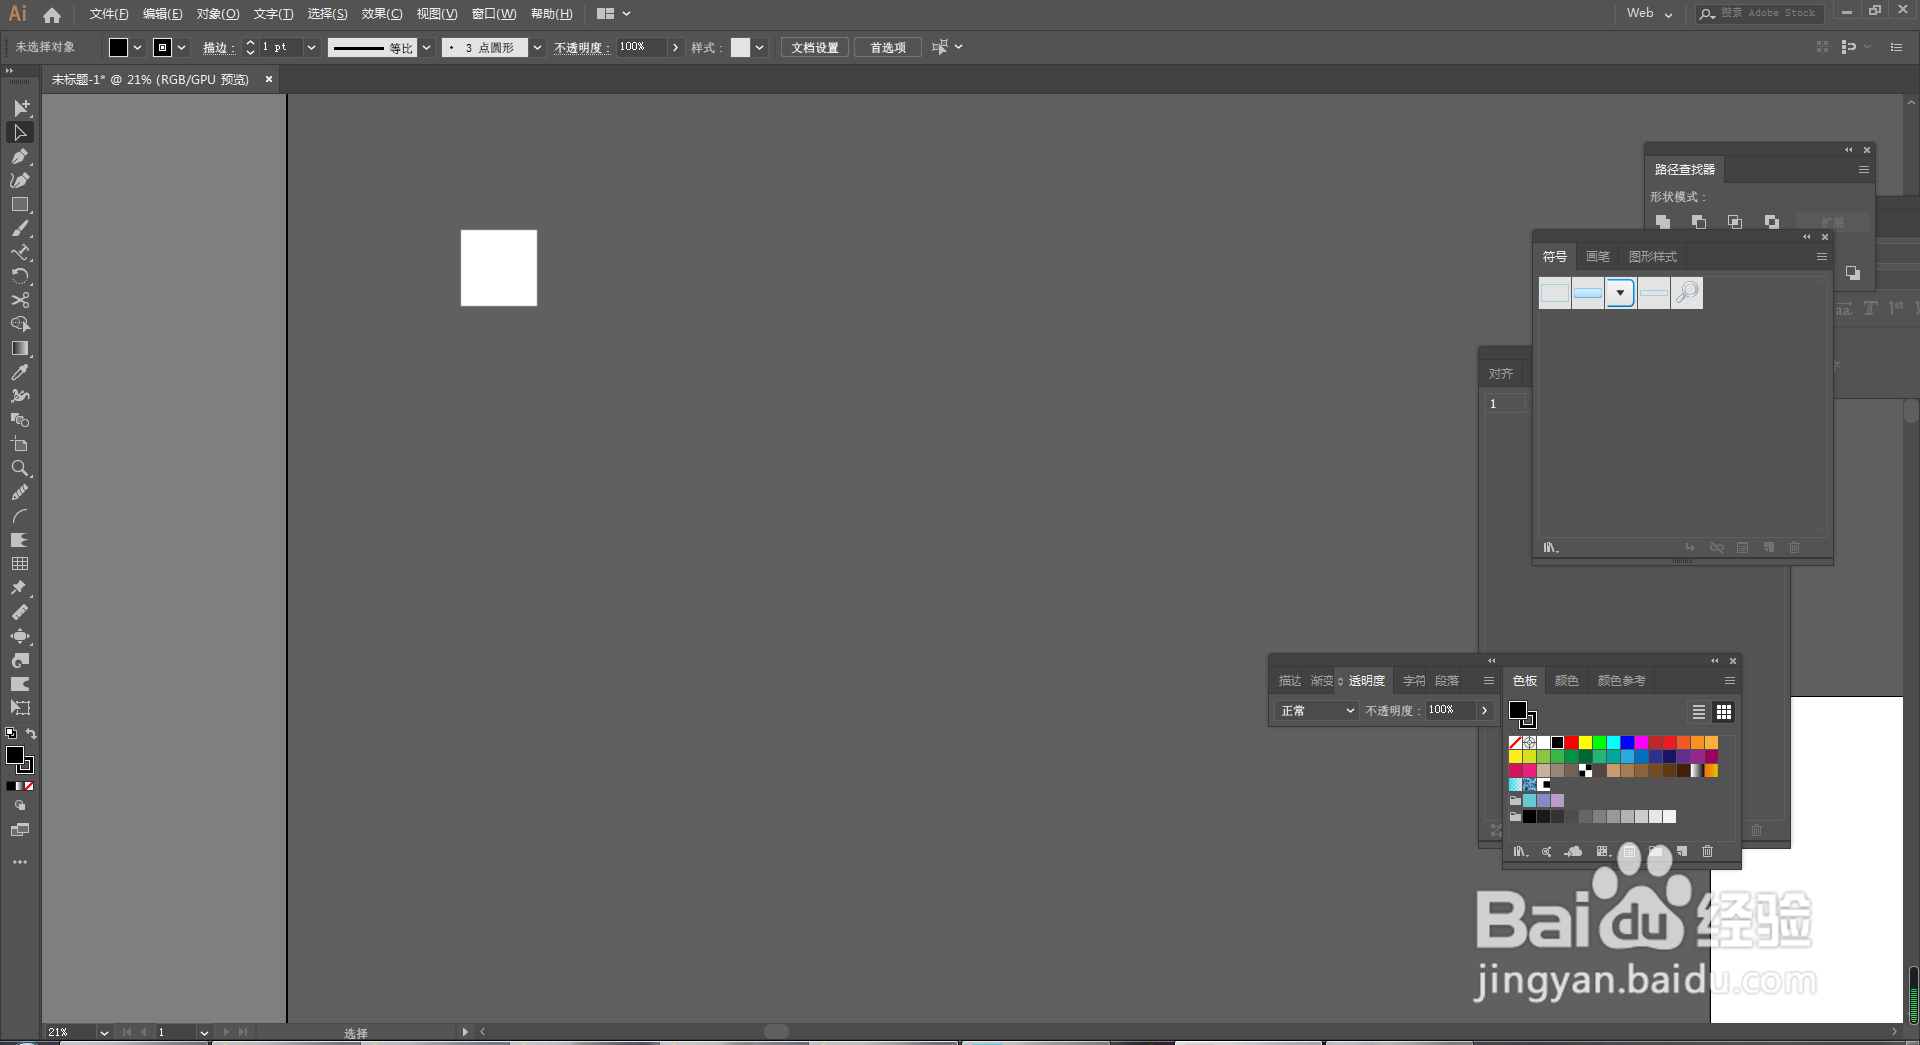Select the Zoom magnifier tool
The width and height of the screenshot is (1920, 1045).
click(20, 468)
